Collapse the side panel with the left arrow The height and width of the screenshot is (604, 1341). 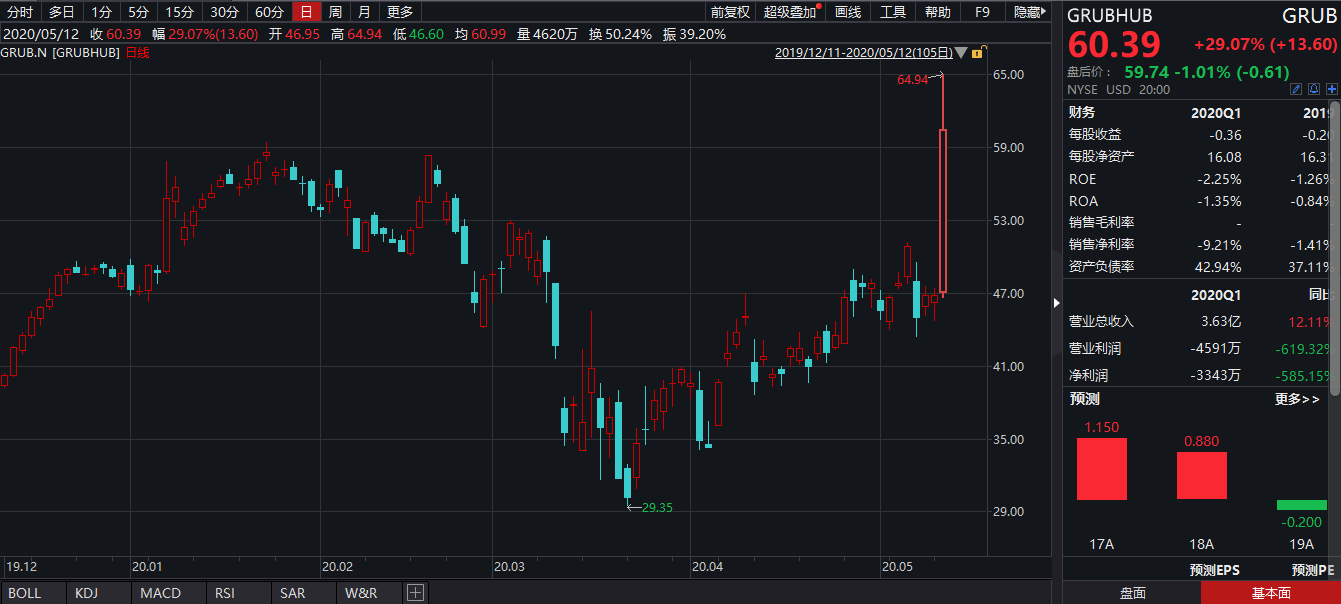1056,302
